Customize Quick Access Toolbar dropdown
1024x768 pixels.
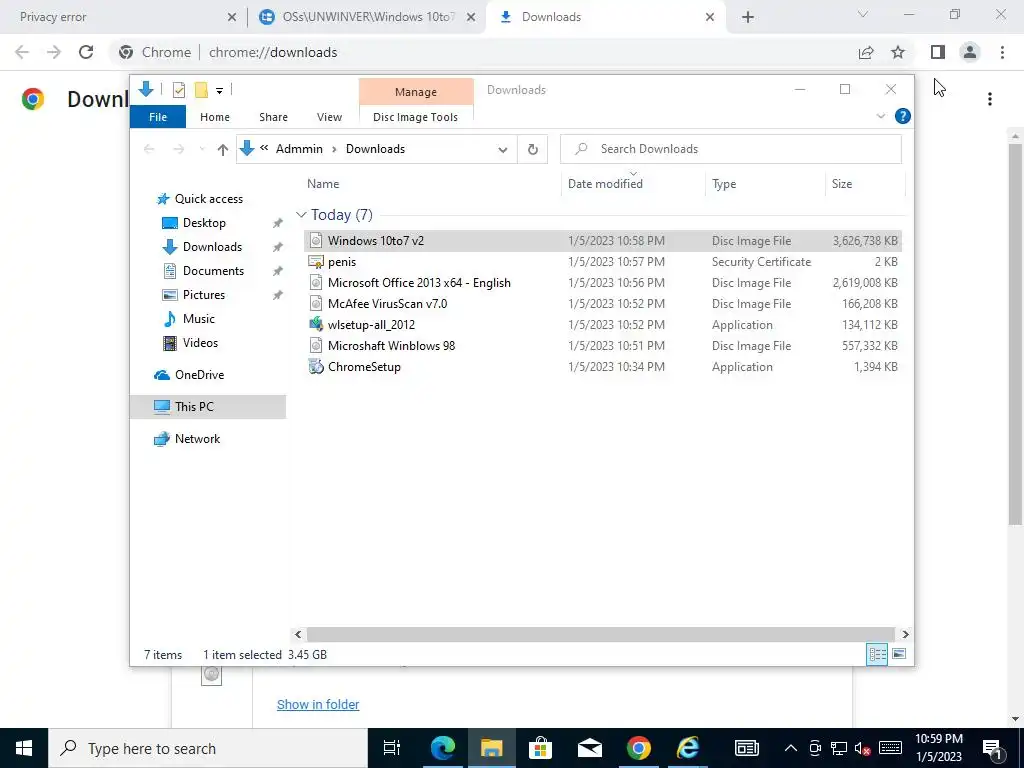(219, 91)
